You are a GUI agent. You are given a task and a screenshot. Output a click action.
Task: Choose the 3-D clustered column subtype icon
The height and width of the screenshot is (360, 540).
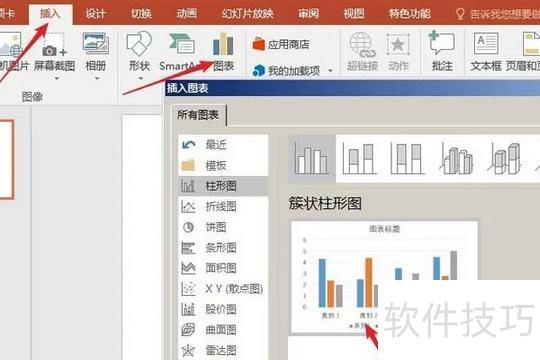point(456,158)
